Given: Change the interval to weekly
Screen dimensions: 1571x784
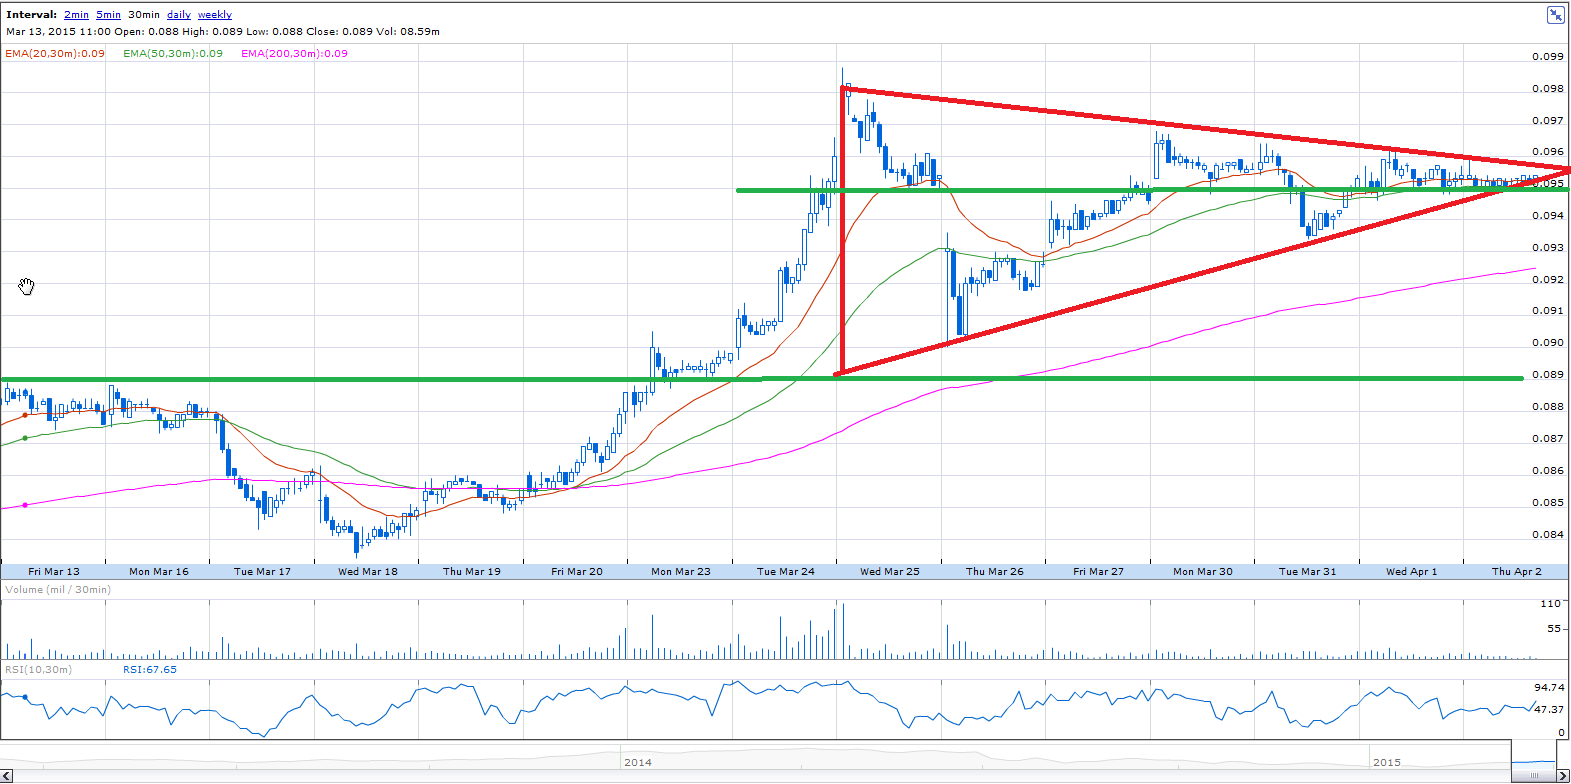Looking at the screenshot, I should coord(215,15).
